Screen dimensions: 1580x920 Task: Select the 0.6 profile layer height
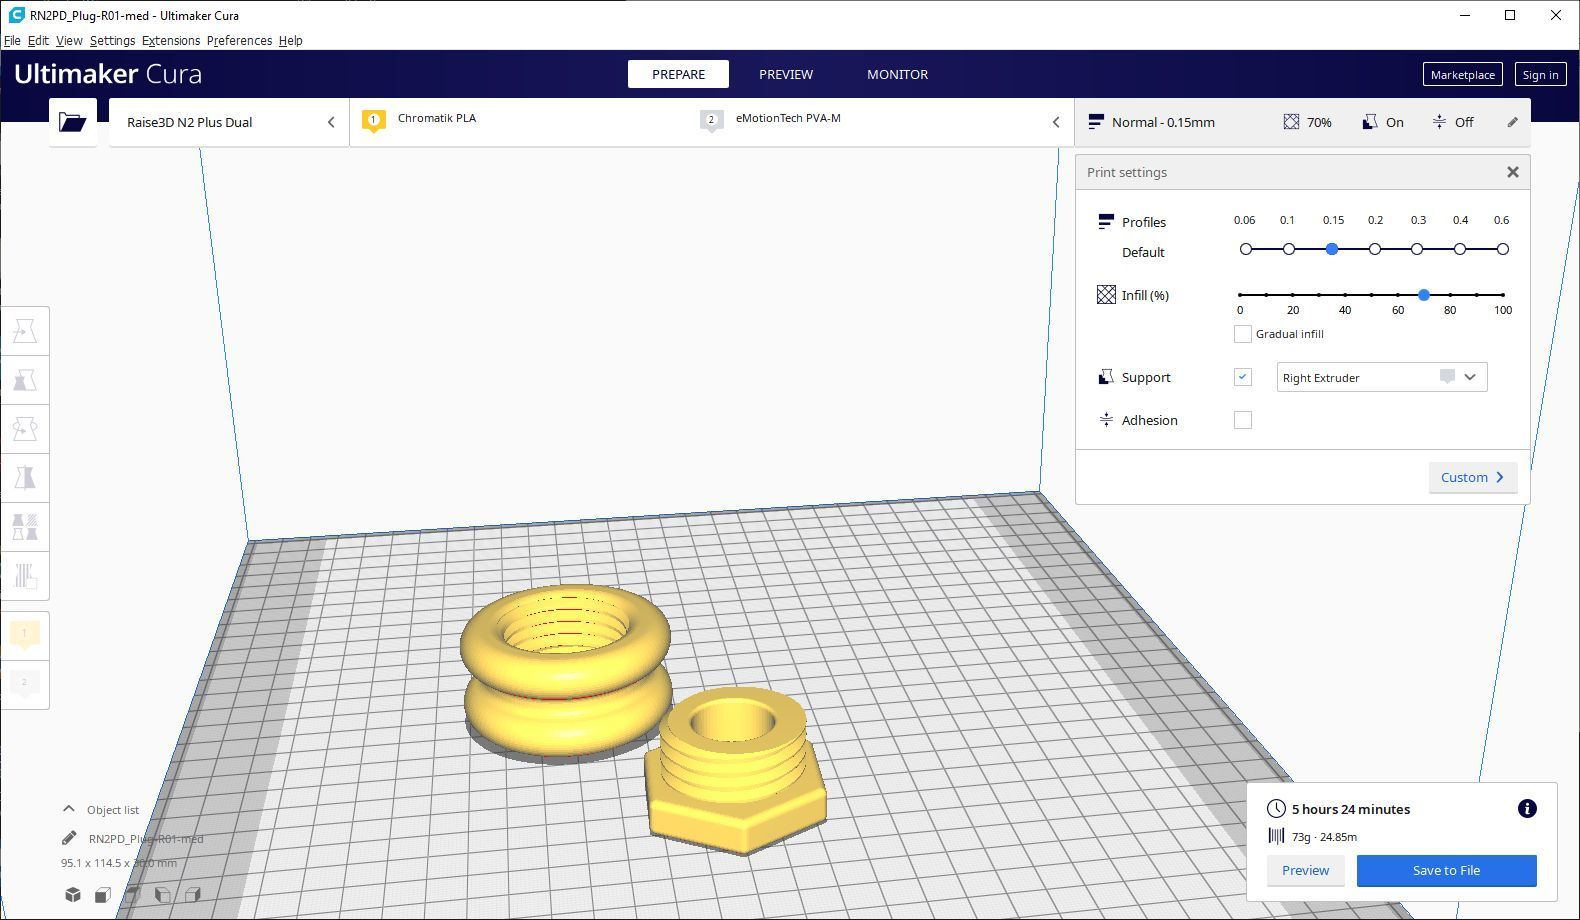[x=1503, y=249]
